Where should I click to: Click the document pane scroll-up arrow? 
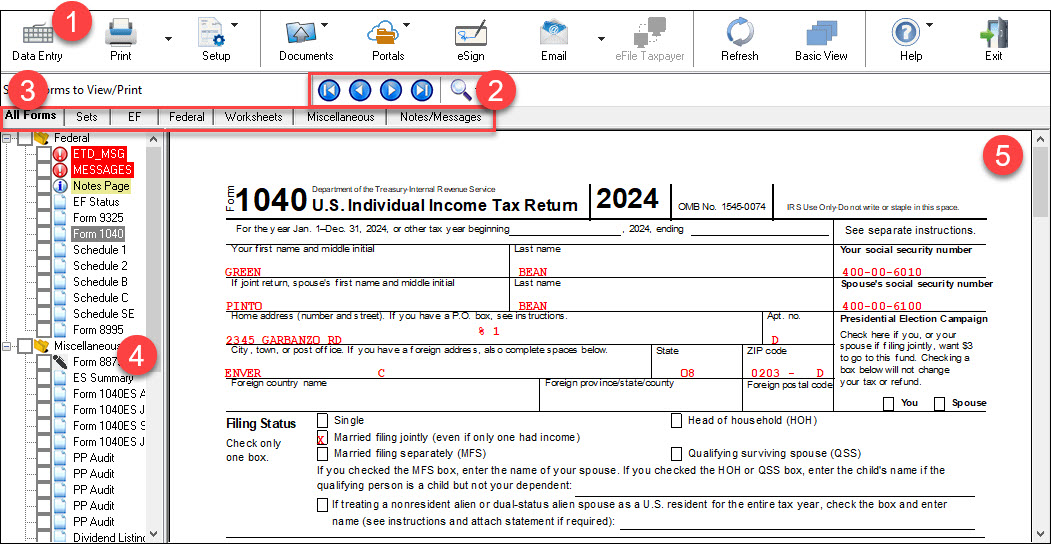coord(1041,139)
